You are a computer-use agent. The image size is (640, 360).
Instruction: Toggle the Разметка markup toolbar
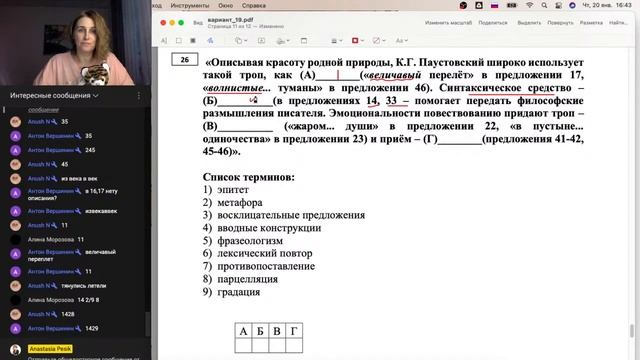591,23
